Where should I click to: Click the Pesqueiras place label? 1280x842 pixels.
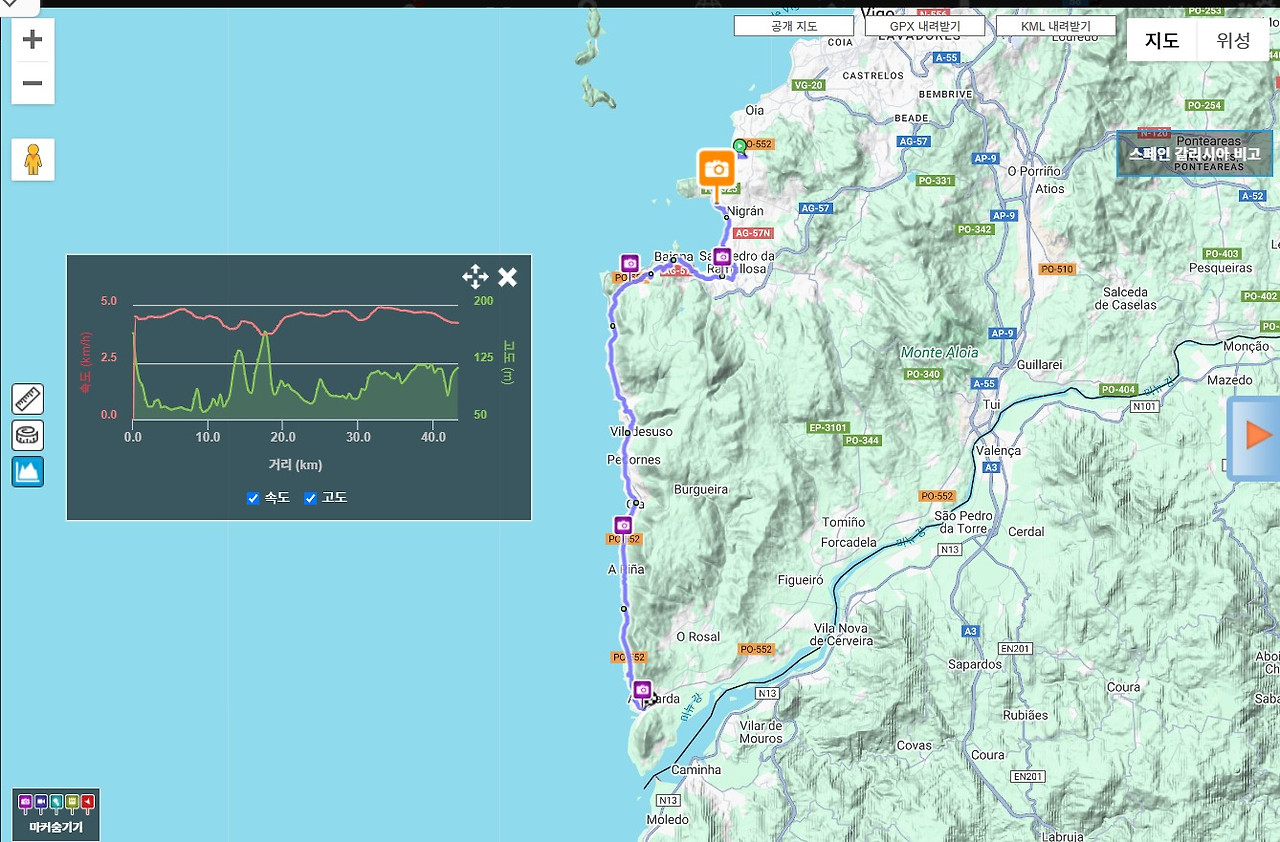[1221, 268]
